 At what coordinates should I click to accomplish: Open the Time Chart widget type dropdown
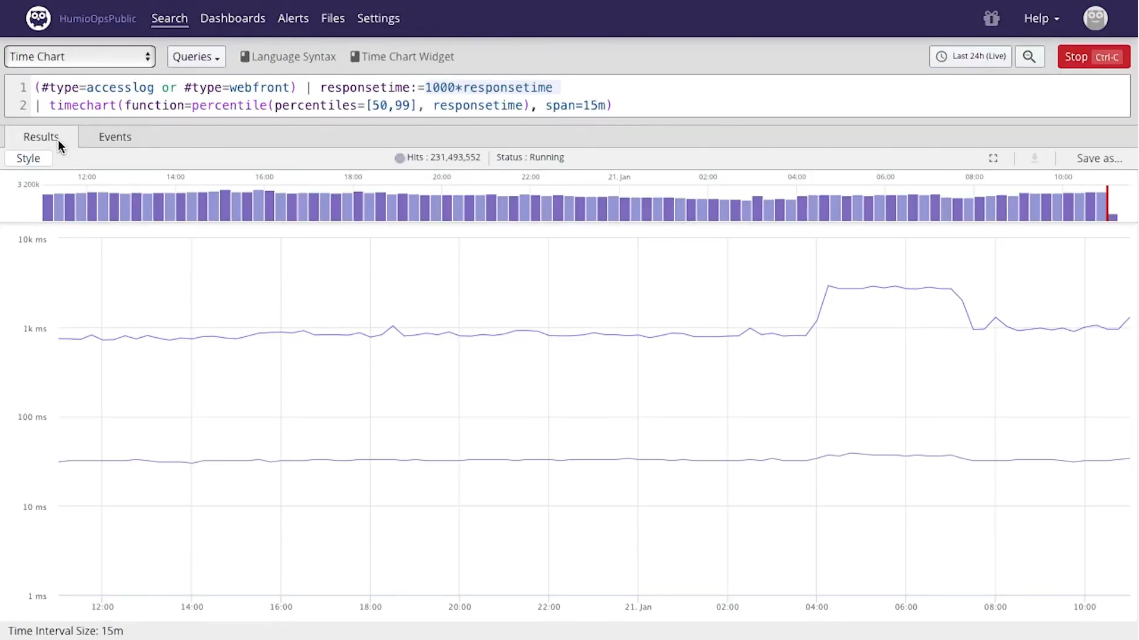click(80, 57)
